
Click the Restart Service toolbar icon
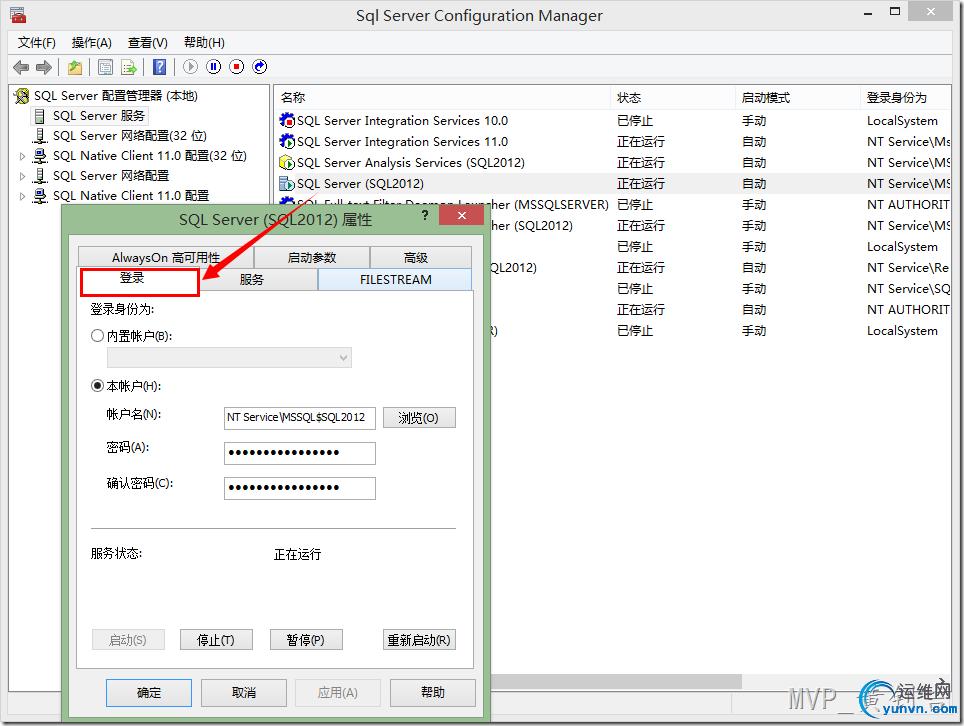coord(260,67)
